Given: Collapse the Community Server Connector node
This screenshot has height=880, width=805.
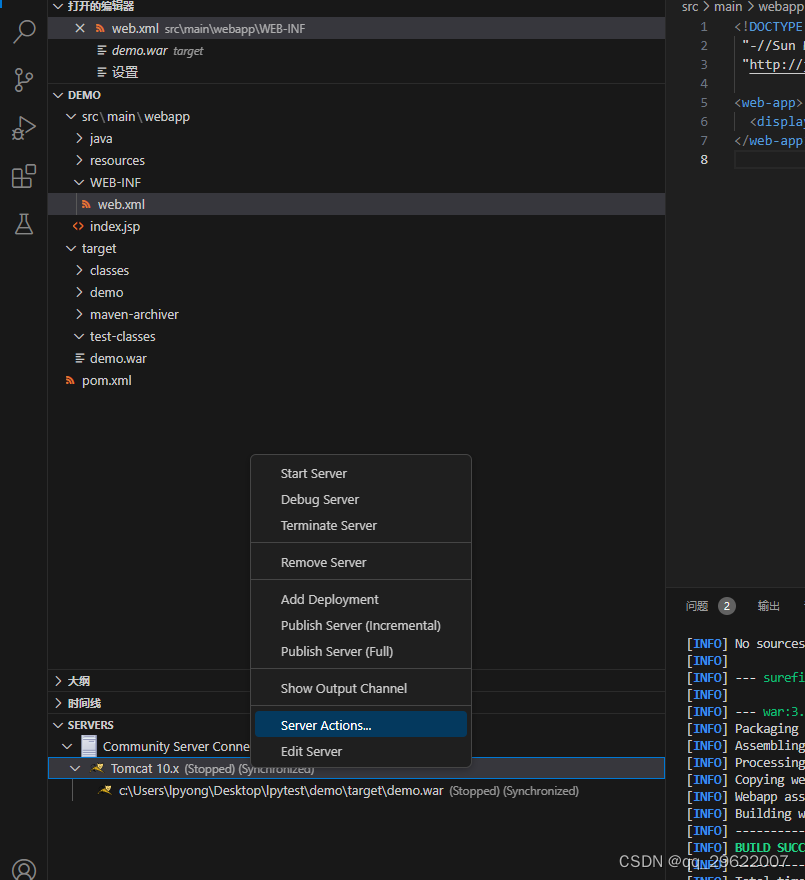Looking at the screenshot, I should coord(67,746).
